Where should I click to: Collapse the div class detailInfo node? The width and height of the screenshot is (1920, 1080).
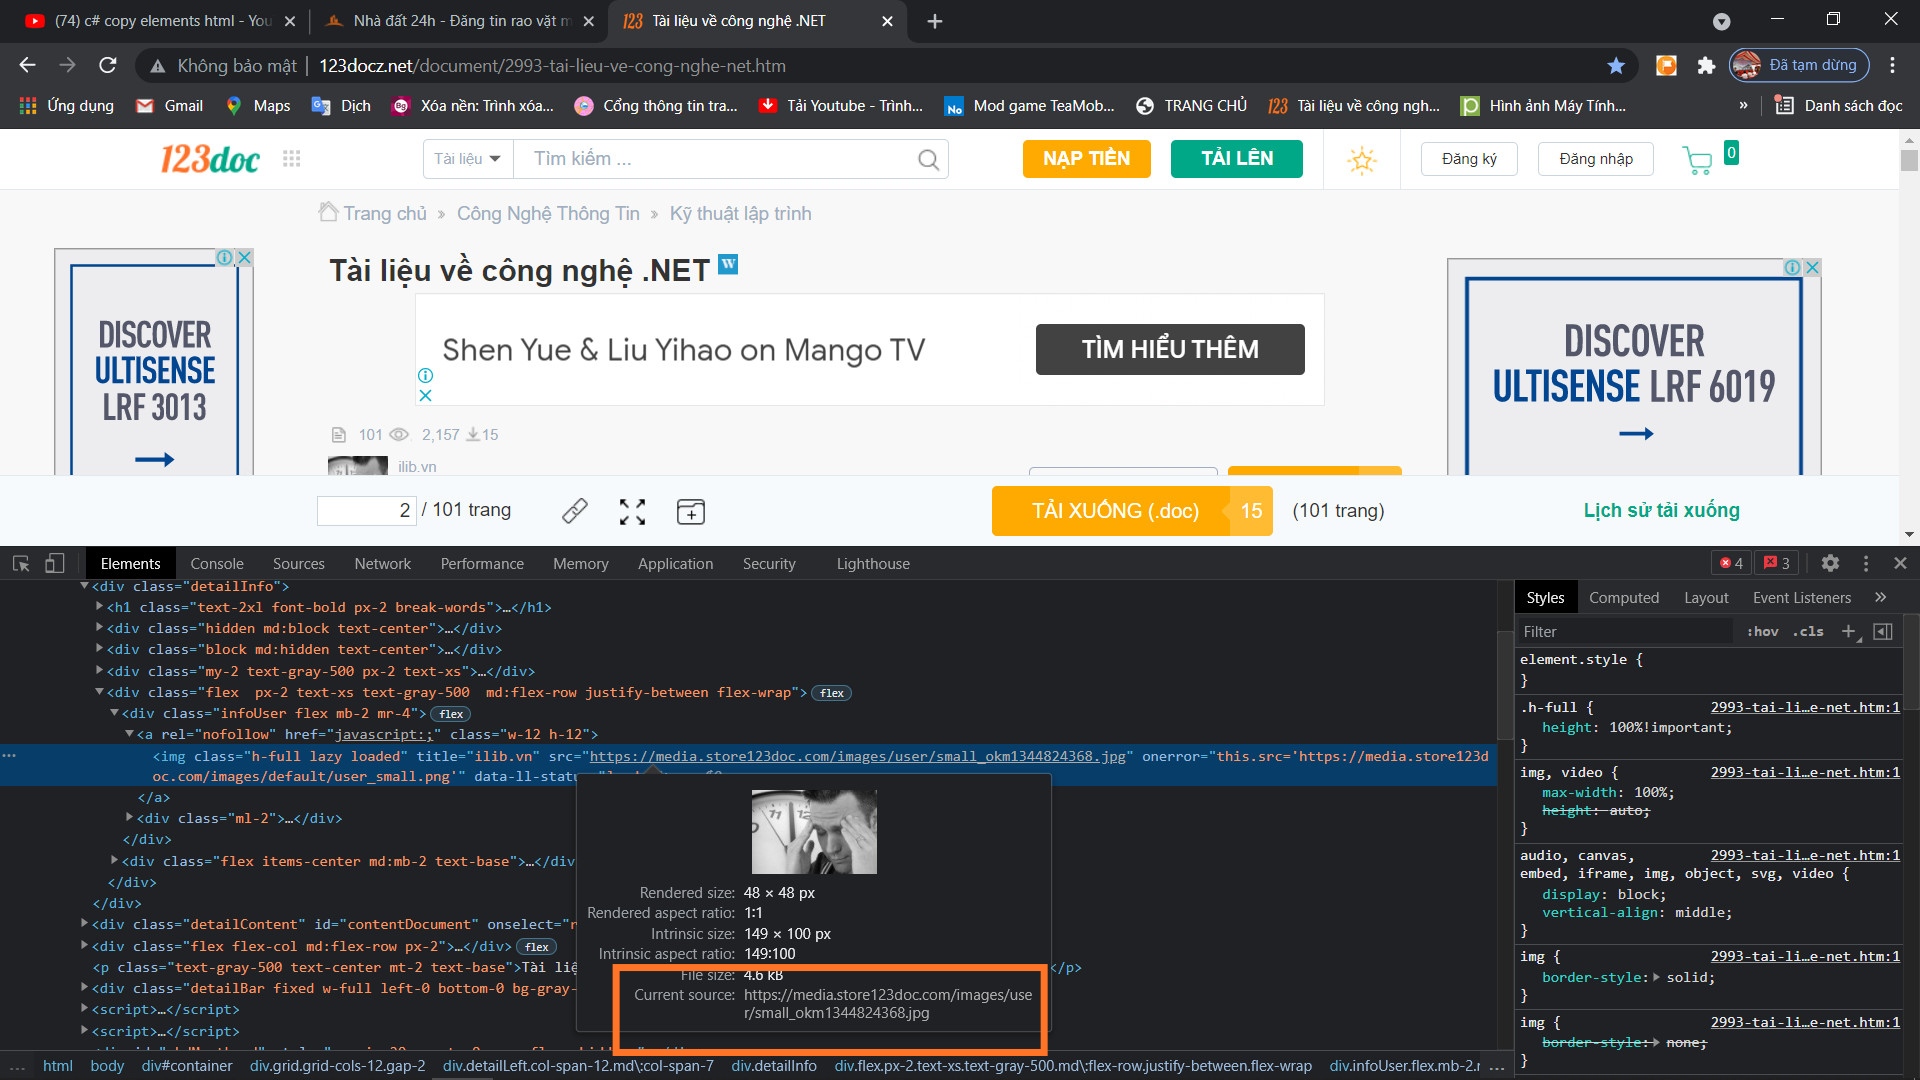(x=85, y=586)
